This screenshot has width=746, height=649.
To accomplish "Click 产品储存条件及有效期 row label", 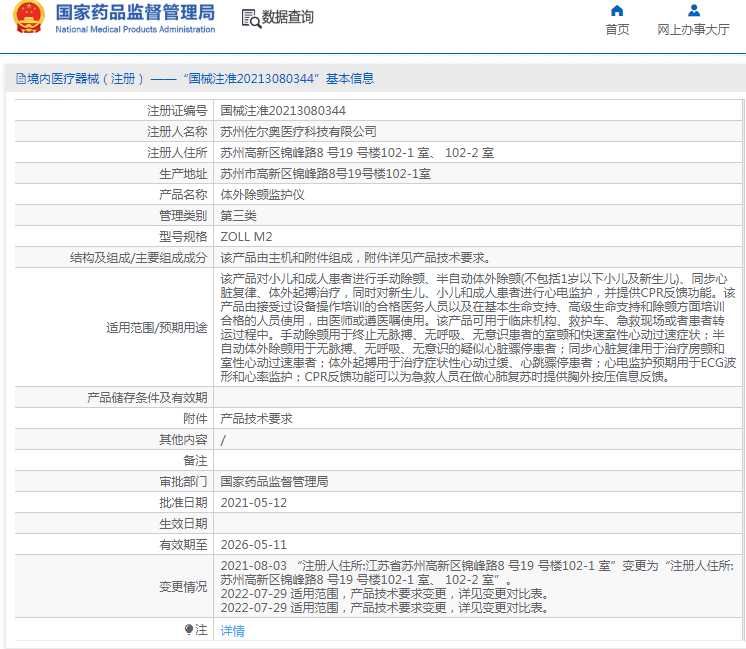I will coord(147,398).
